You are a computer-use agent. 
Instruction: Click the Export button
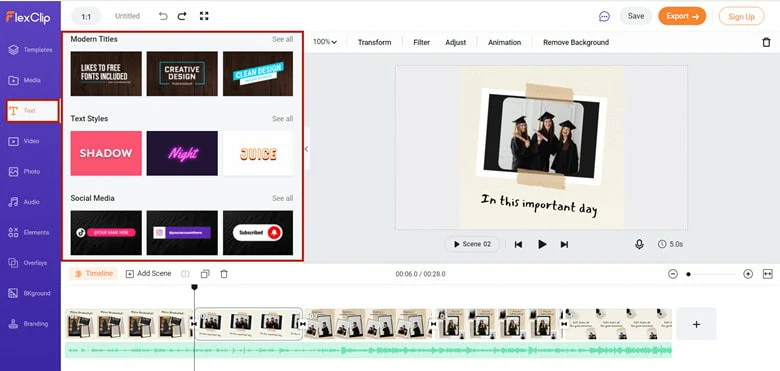pos(682,16)
